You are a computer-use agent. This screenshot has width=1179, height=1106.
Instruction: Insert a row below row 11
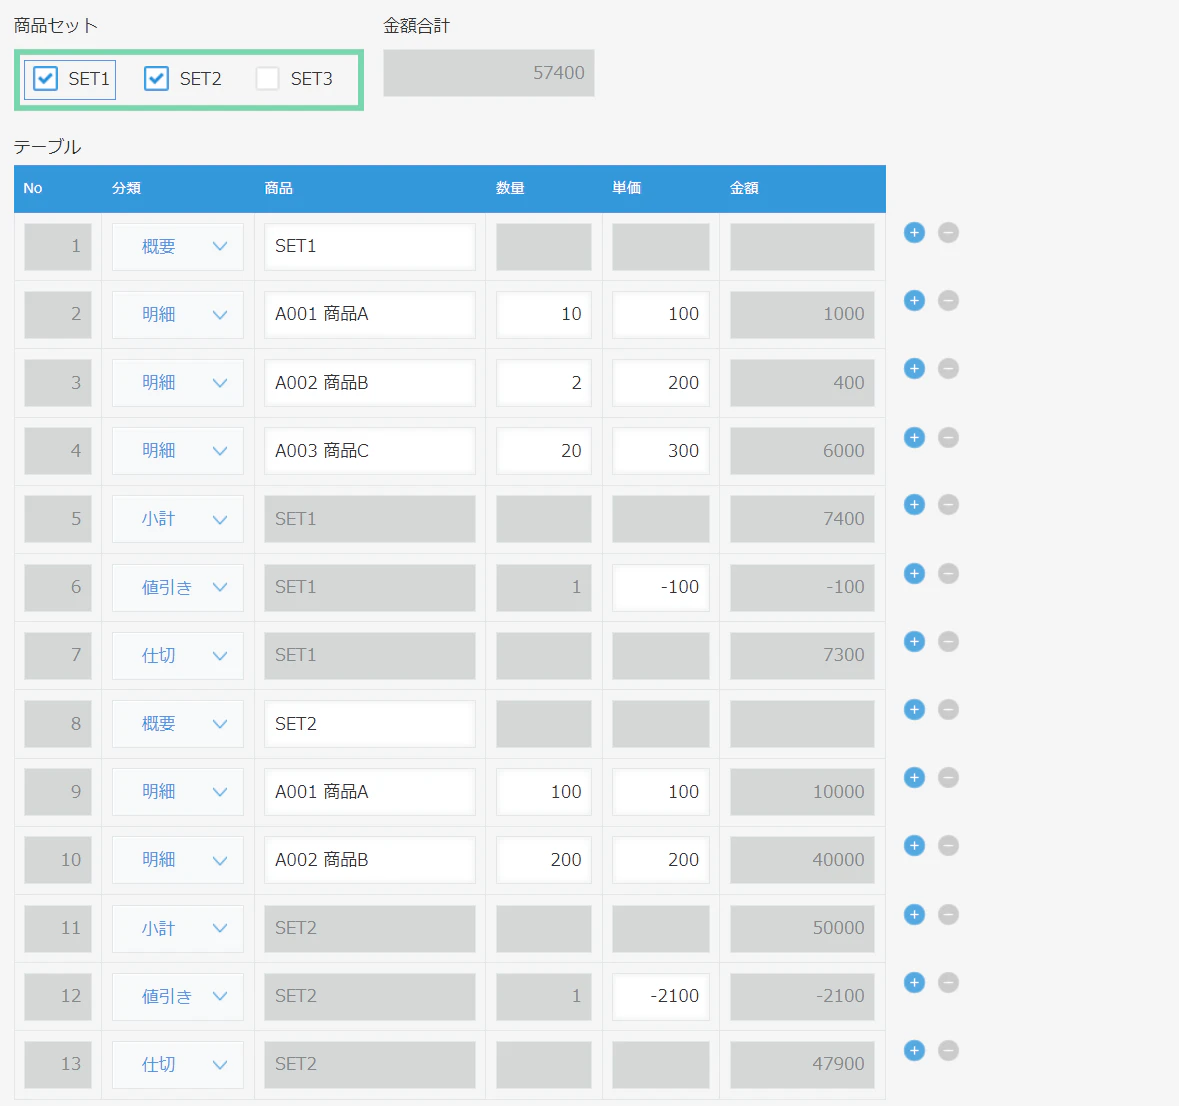[914, 914]
